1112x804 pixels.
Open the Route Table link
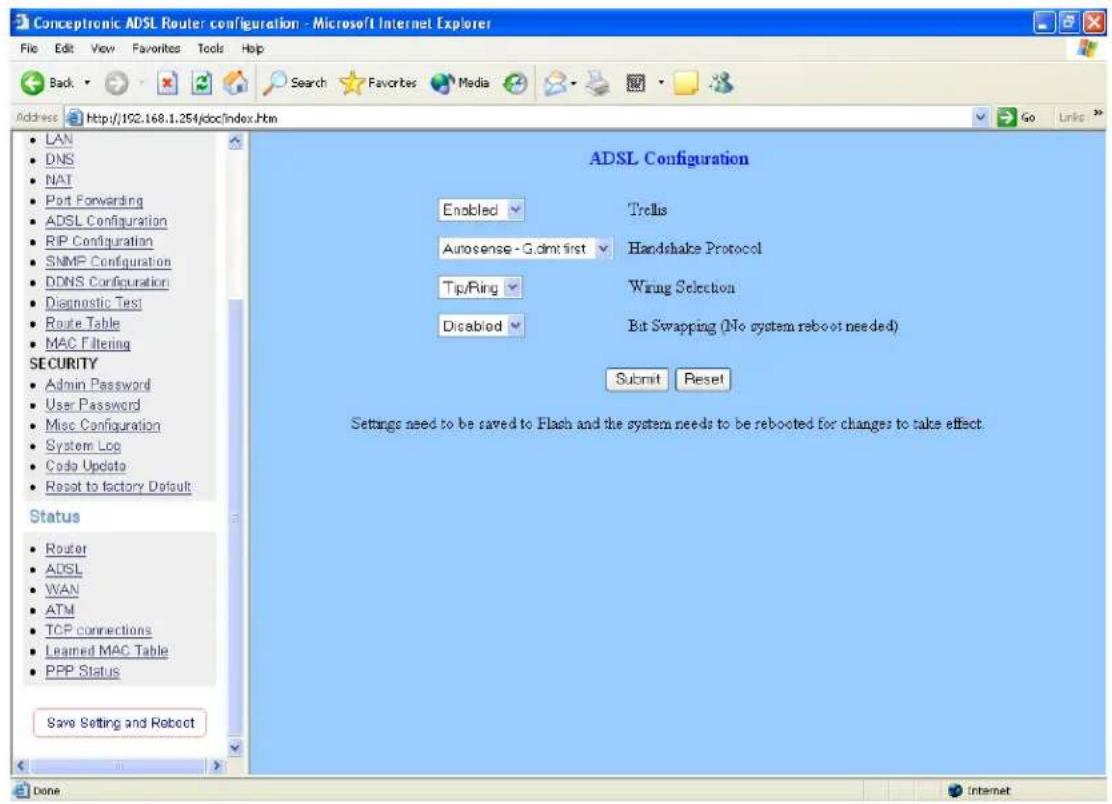click(83, 323)
